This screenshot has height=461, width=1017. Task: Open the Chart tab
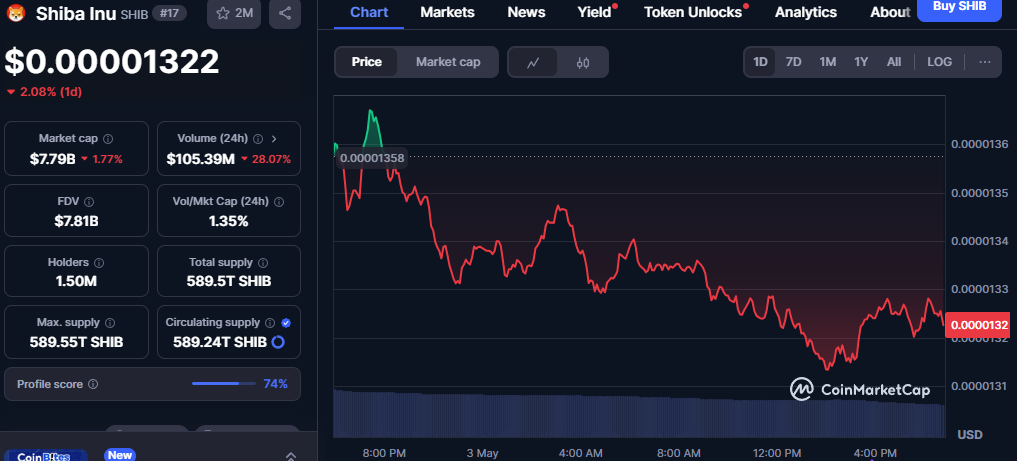[x=369, y=12]
